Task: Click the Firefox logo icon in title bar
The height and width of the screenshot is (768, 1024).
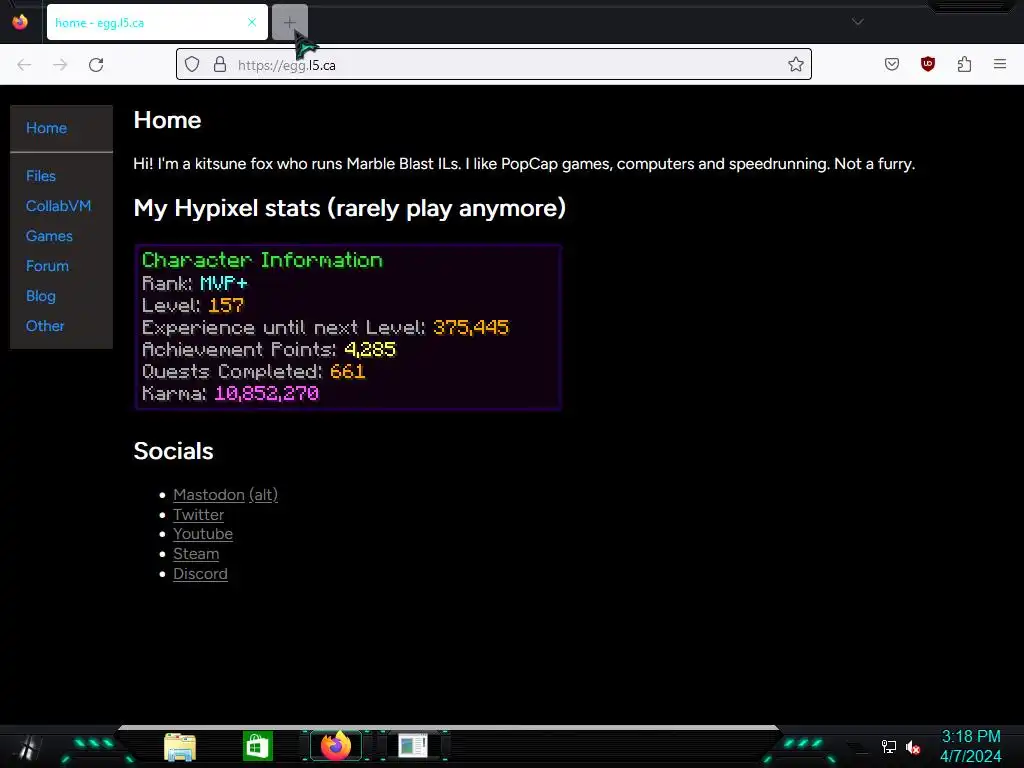Action: click(x=20, y=22)
